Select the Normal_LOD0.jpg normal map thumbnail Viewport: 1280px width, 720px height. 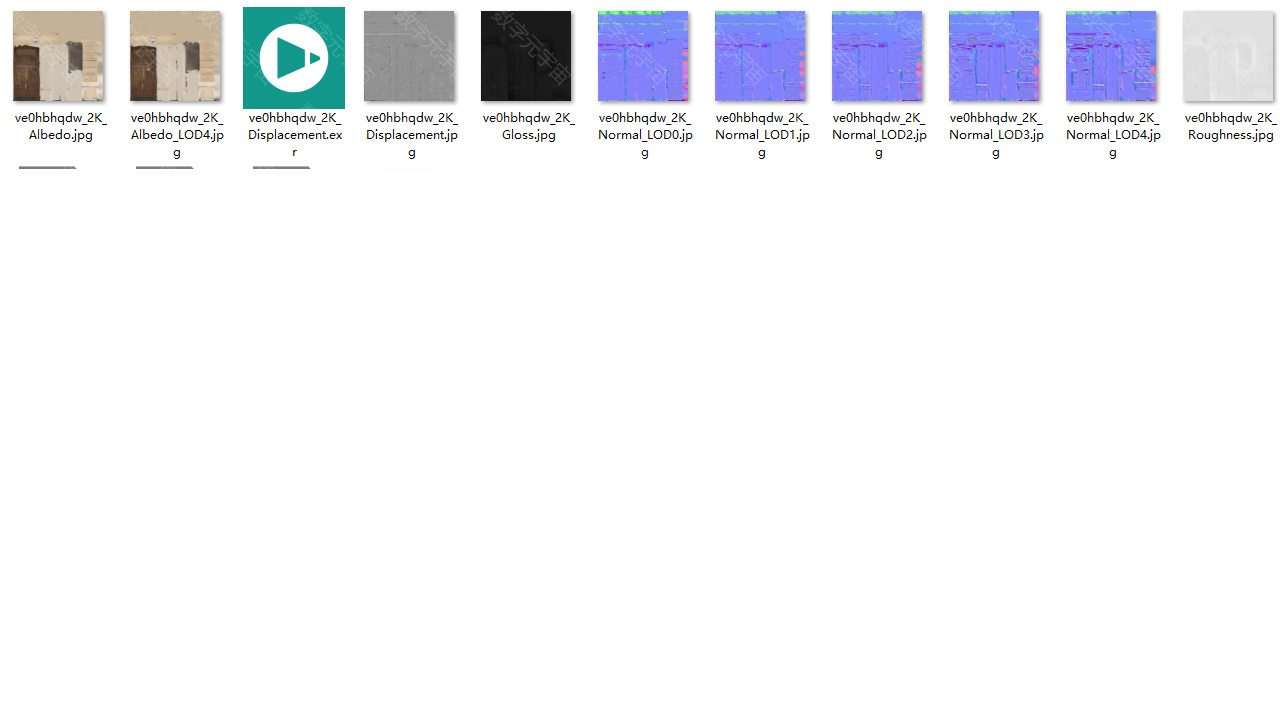(x=643, y=56)
